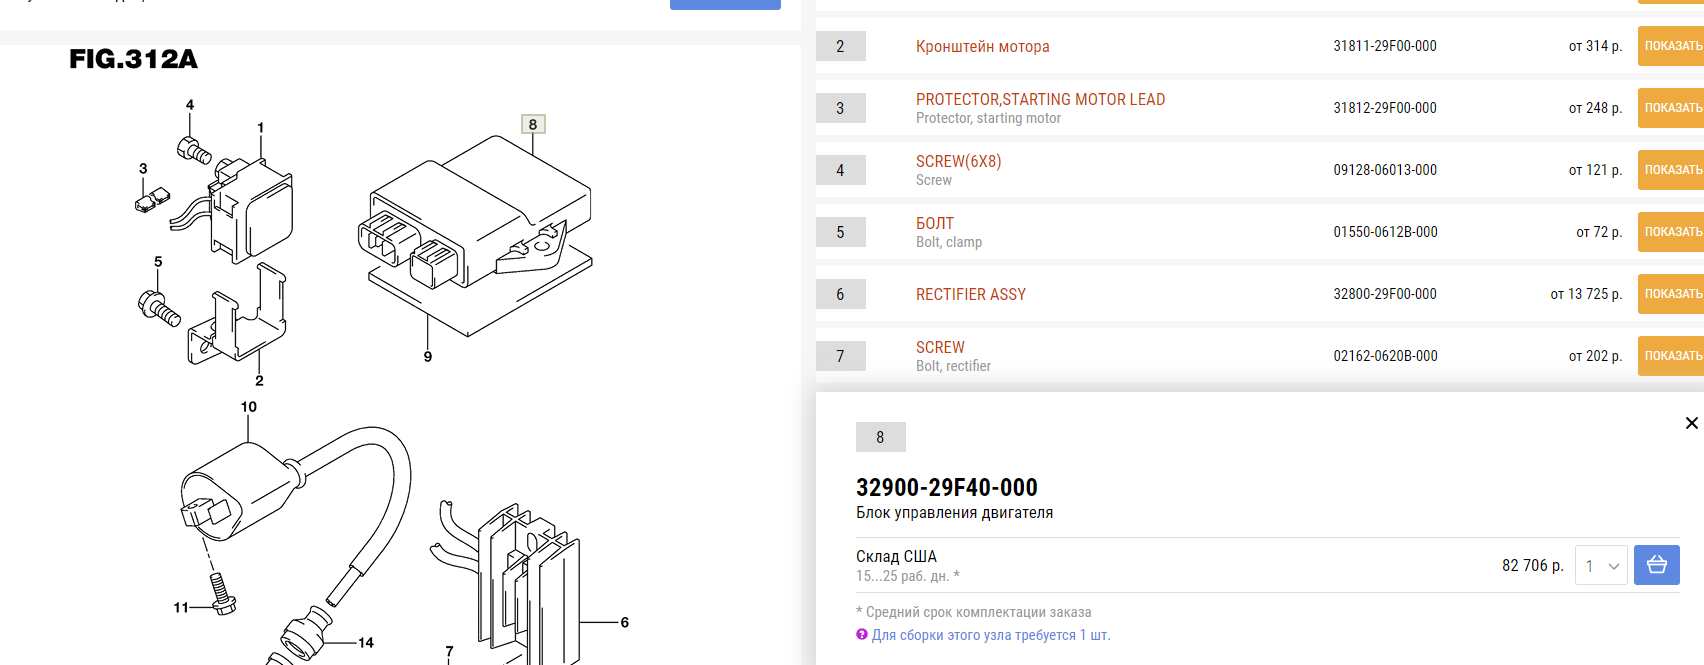This screenshot has width=1704, height=665.
Task: Click callout number 4 in the diagram
Action: 190,104
